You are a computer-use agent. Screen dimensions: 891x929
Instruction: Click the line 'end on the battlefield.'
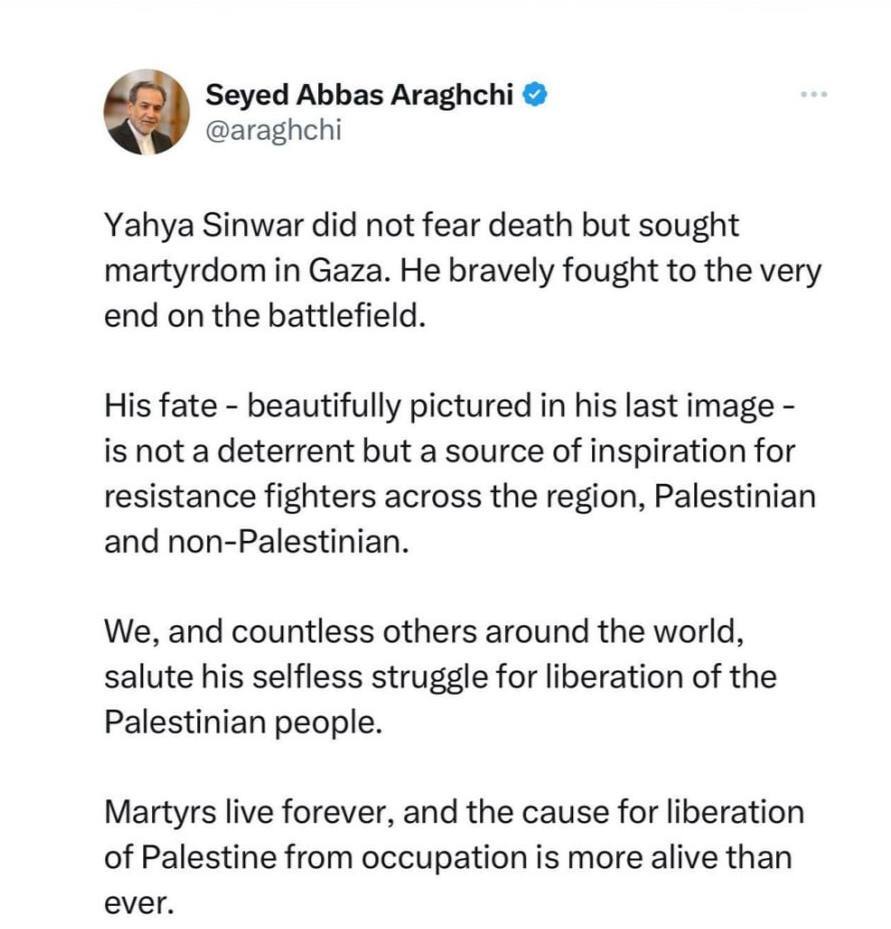click(x=265, y=316)
